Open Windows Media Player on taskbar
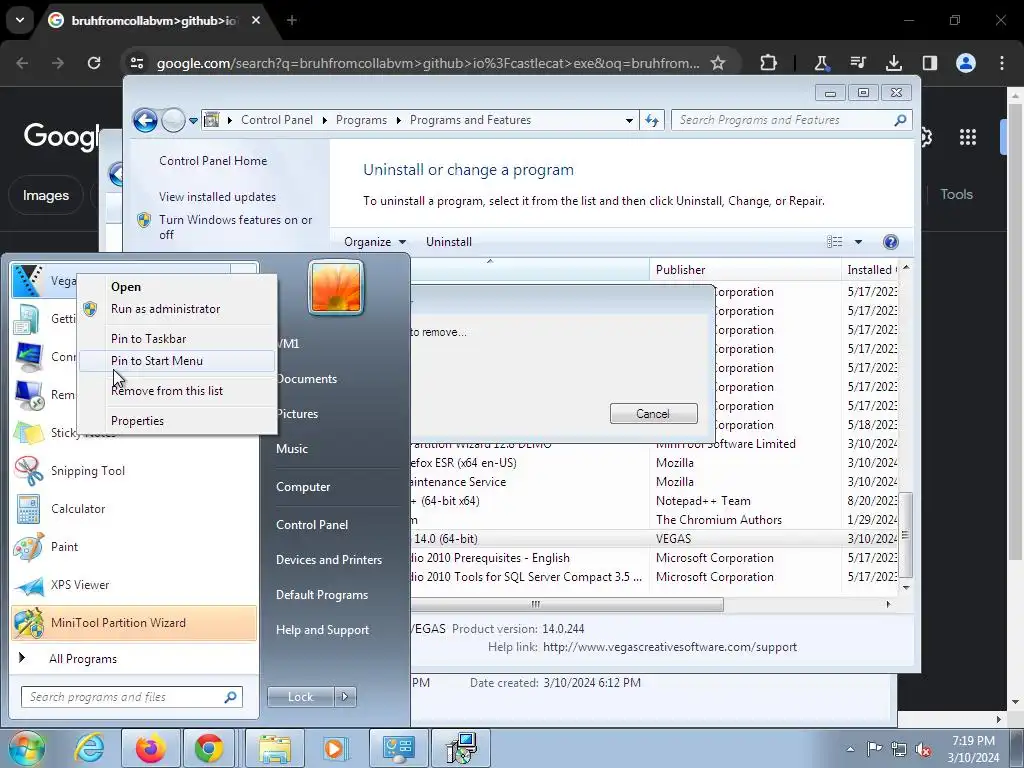The height and width of the screenshot is (768, 1024). 336,748
